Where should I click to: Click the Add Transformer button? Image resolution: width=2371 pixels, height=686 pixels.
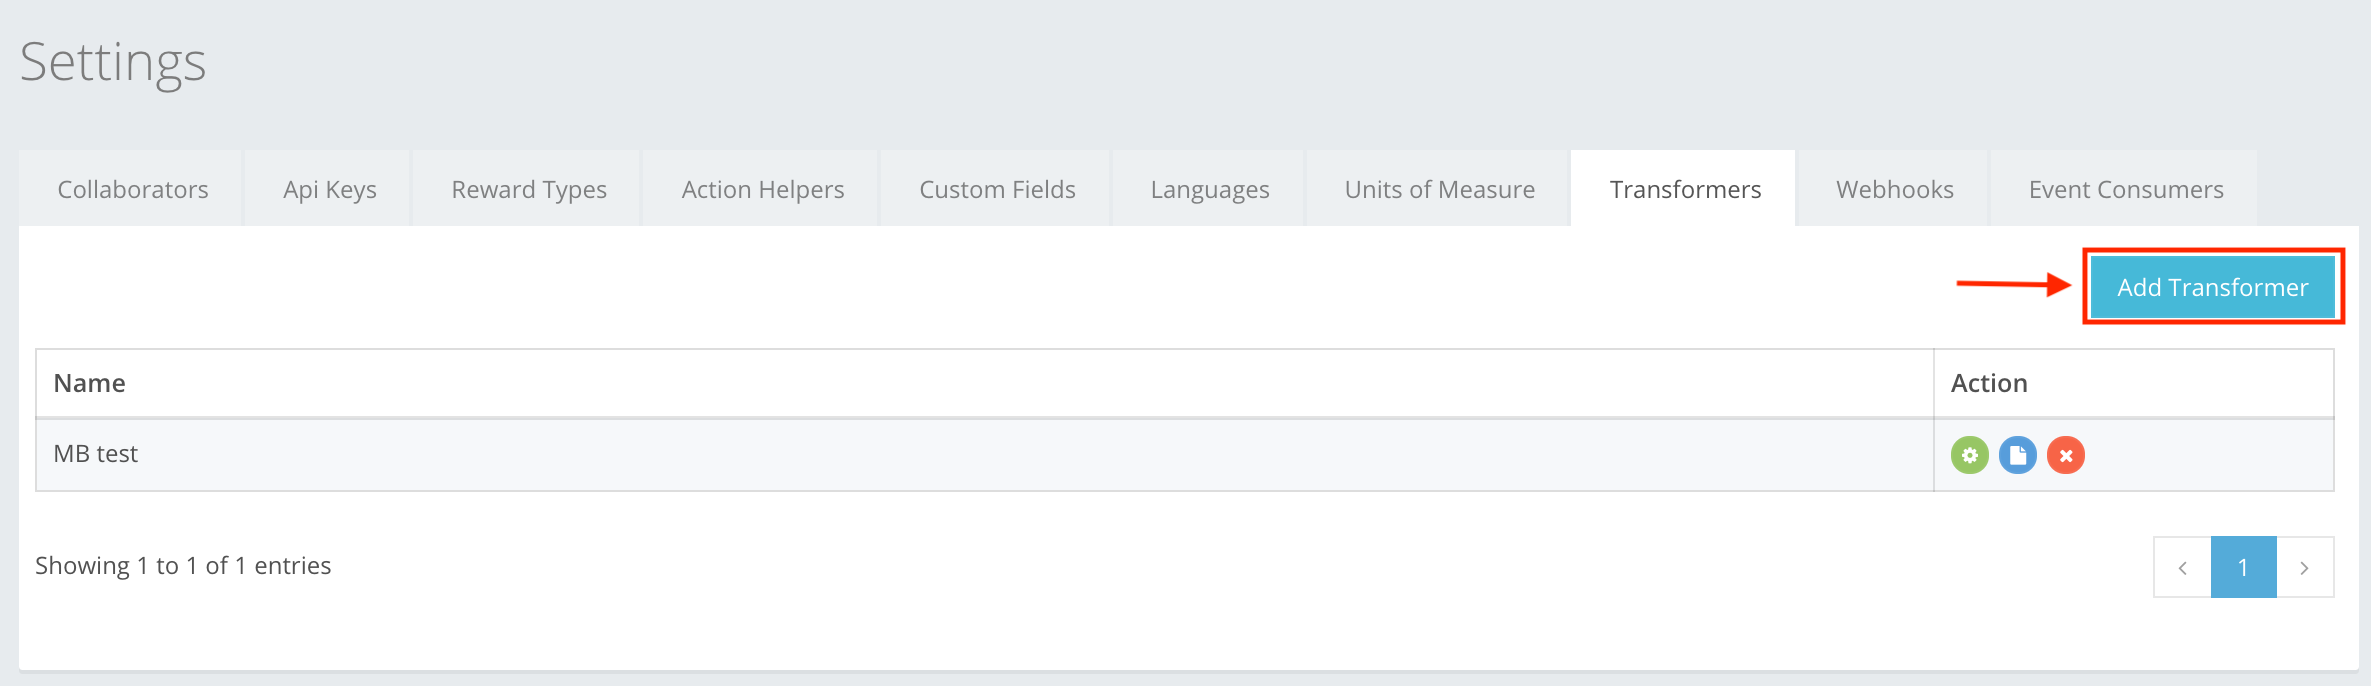click(2212, 287)
